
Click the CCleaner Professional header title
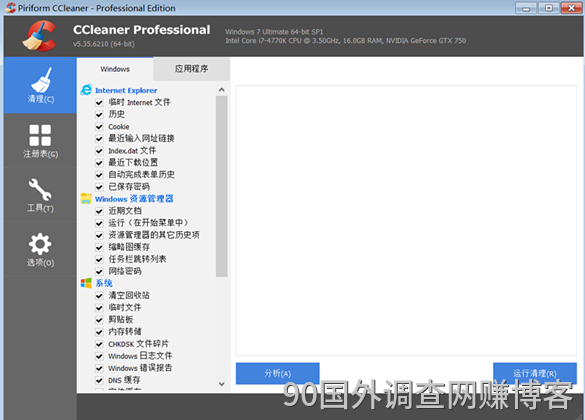point(142,30)
